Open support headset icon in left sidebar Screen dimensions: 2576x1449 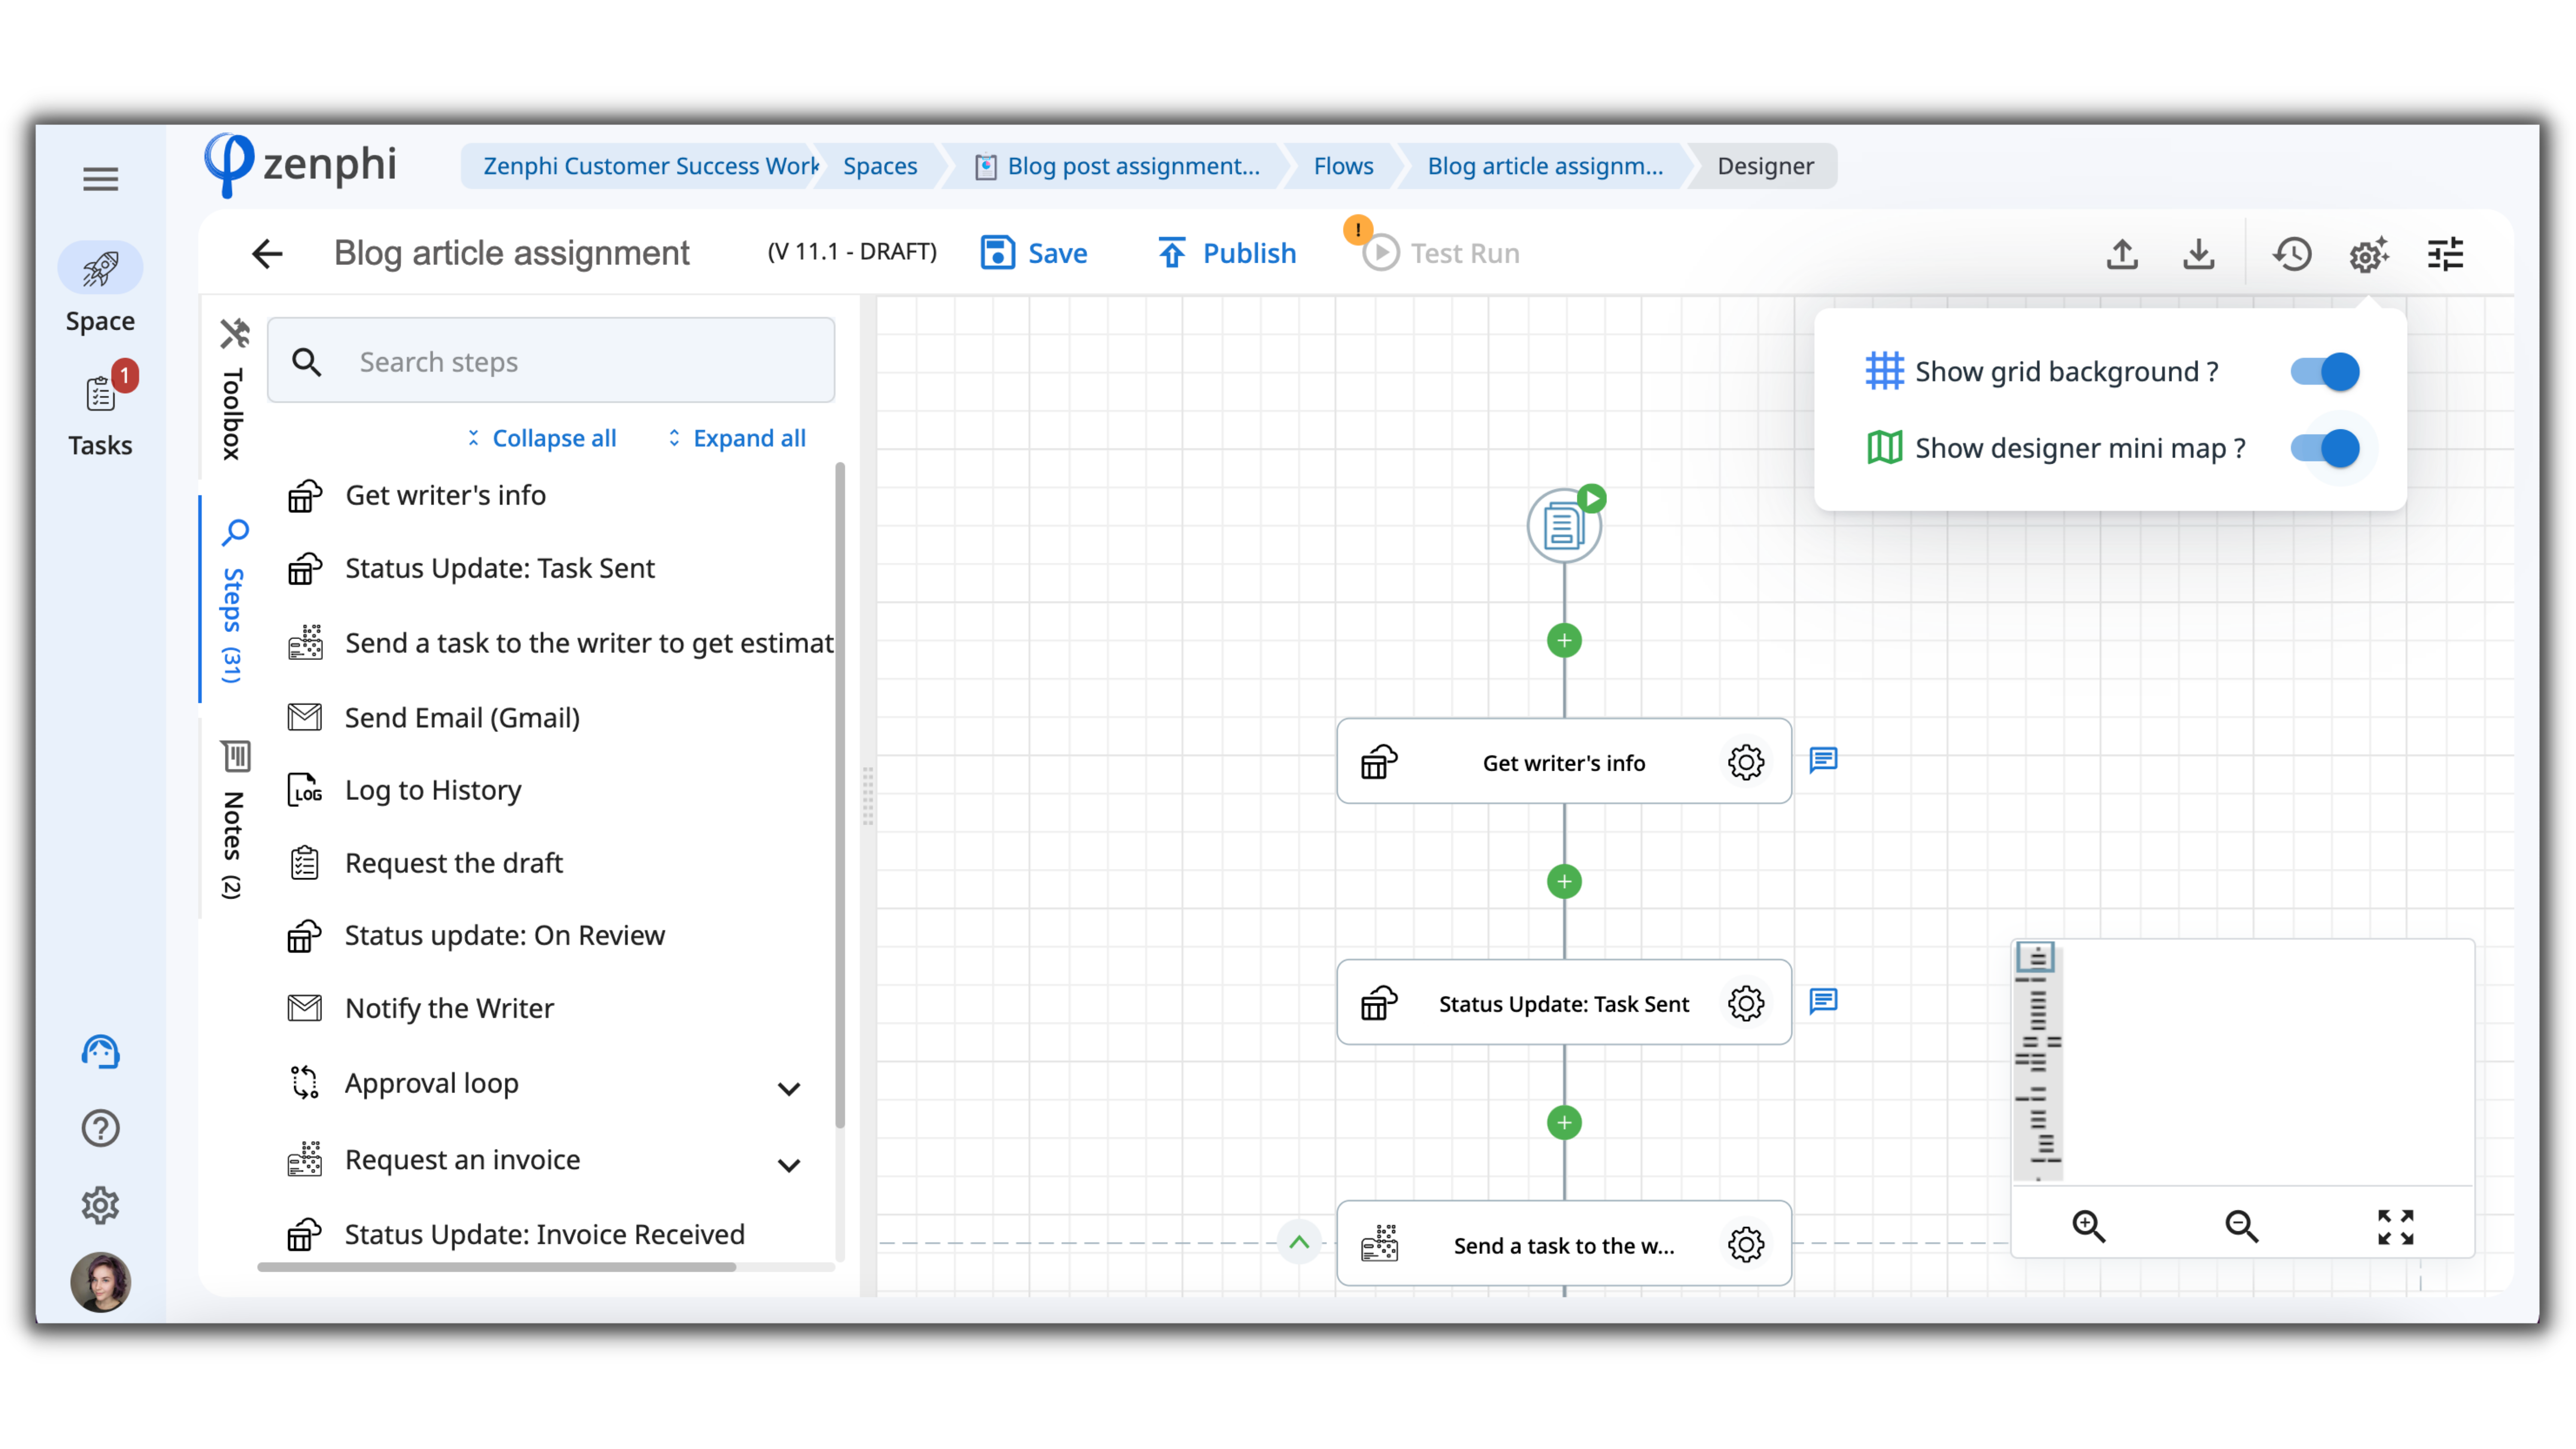coord(100,1052)
